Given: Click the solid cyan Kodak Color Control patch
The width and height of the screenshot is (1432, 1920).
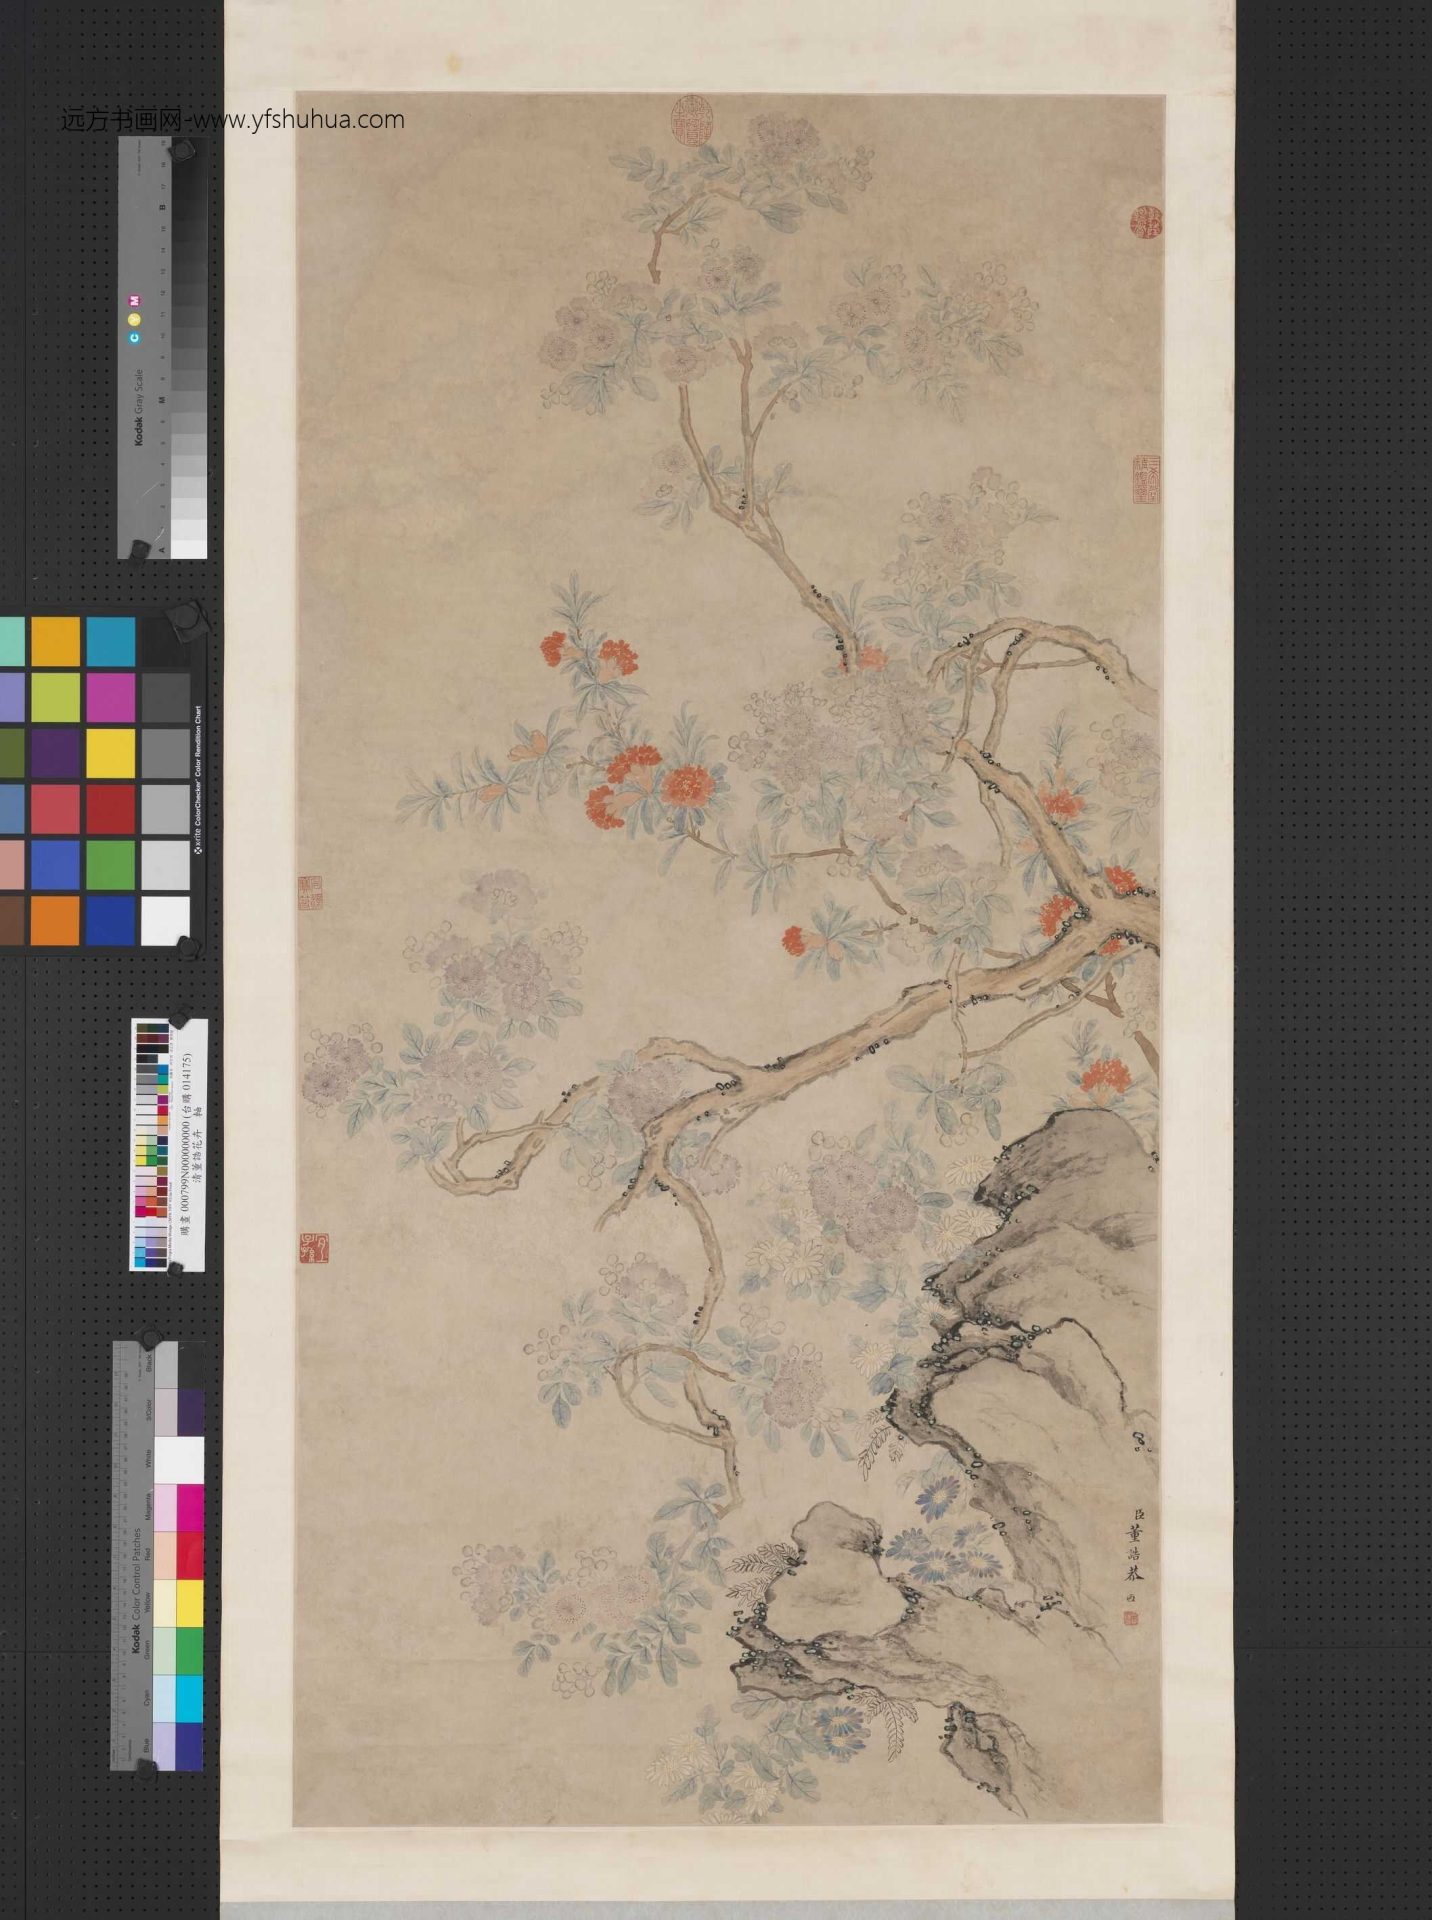Looking at the screenshot, I should [x=190, y=1698].
